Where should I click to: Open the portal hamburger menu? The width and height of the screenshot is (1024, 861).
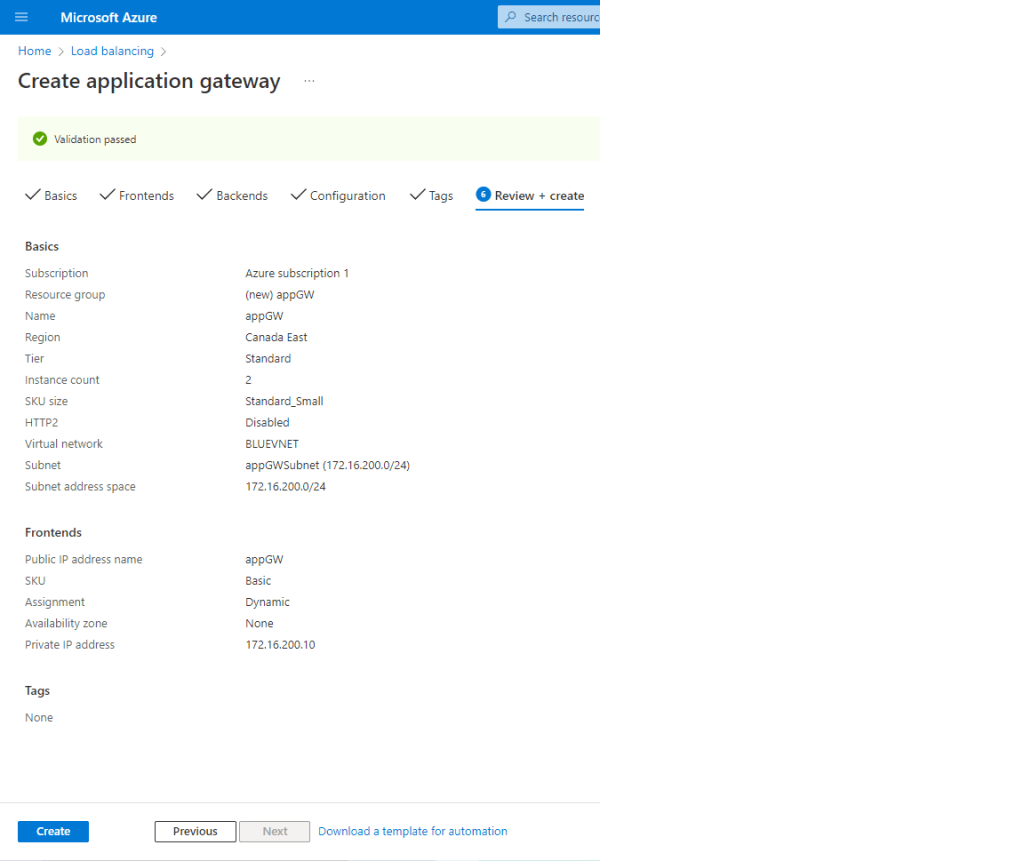pos(21,17)
